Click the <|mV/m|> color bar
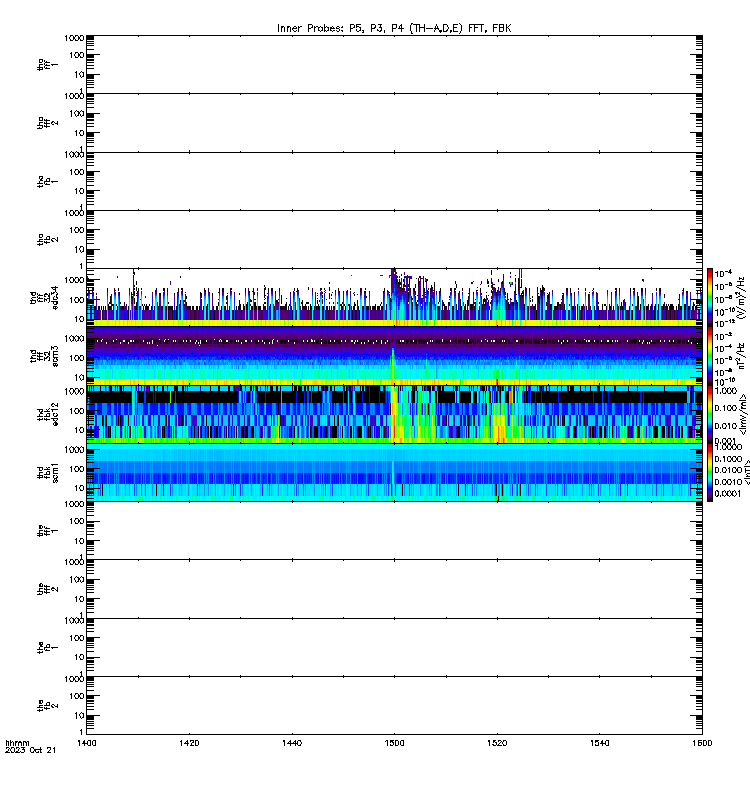This screenshot has height=800, width=750. click(710, 414)
